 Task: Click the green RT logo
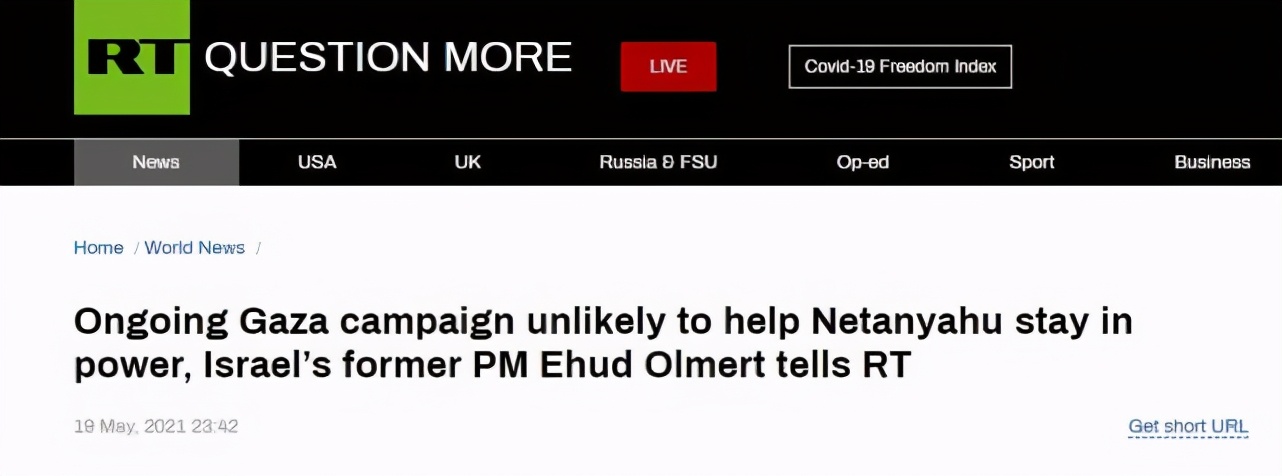click(x=132, y=57)
